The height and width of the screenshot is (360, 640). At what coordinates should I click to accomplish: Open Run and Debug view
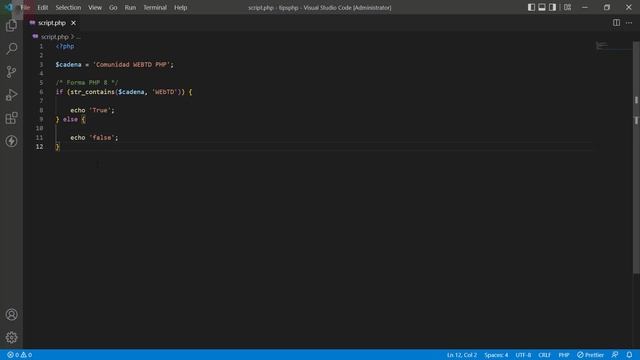click(x=11, y=95)
